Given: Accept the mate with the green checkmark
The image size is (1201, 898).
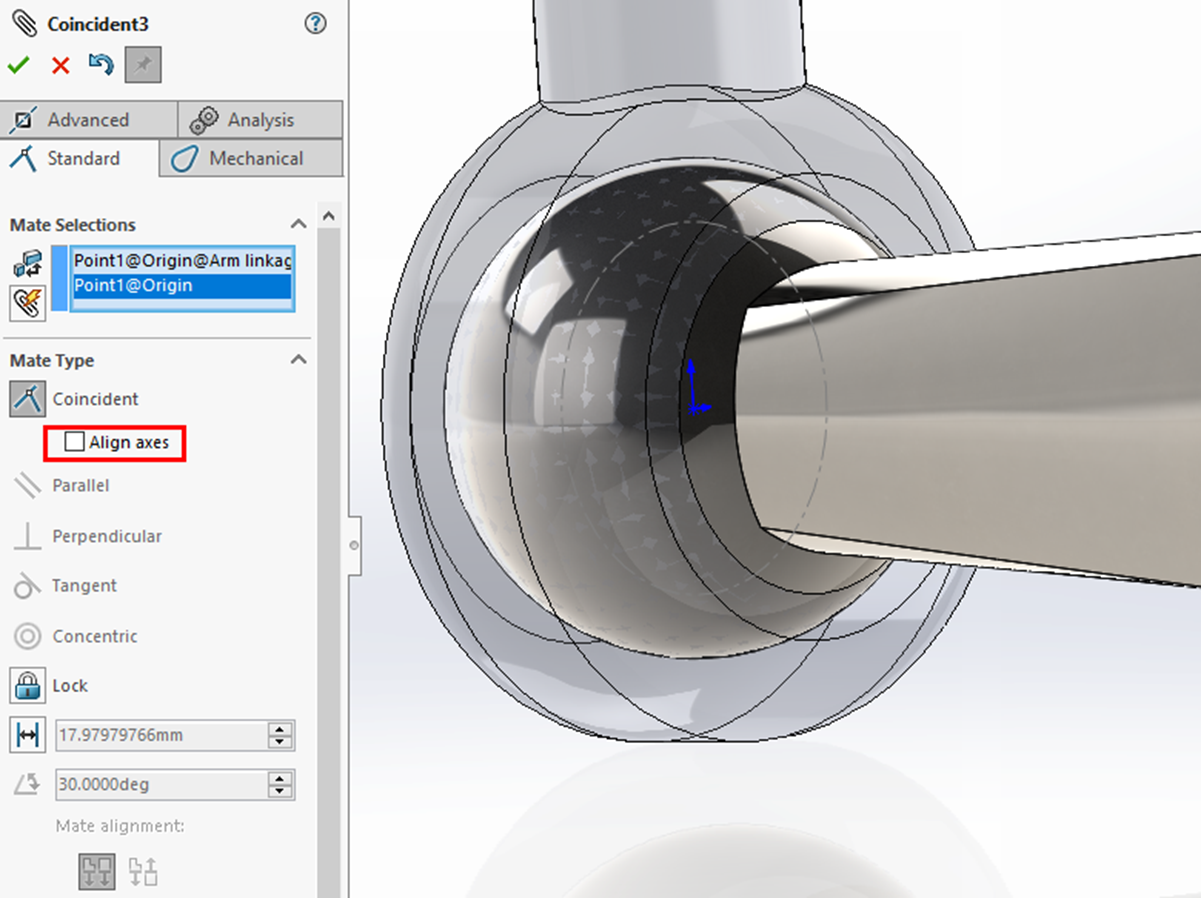Looking at the screenshot, I should (x=19, y=64).
